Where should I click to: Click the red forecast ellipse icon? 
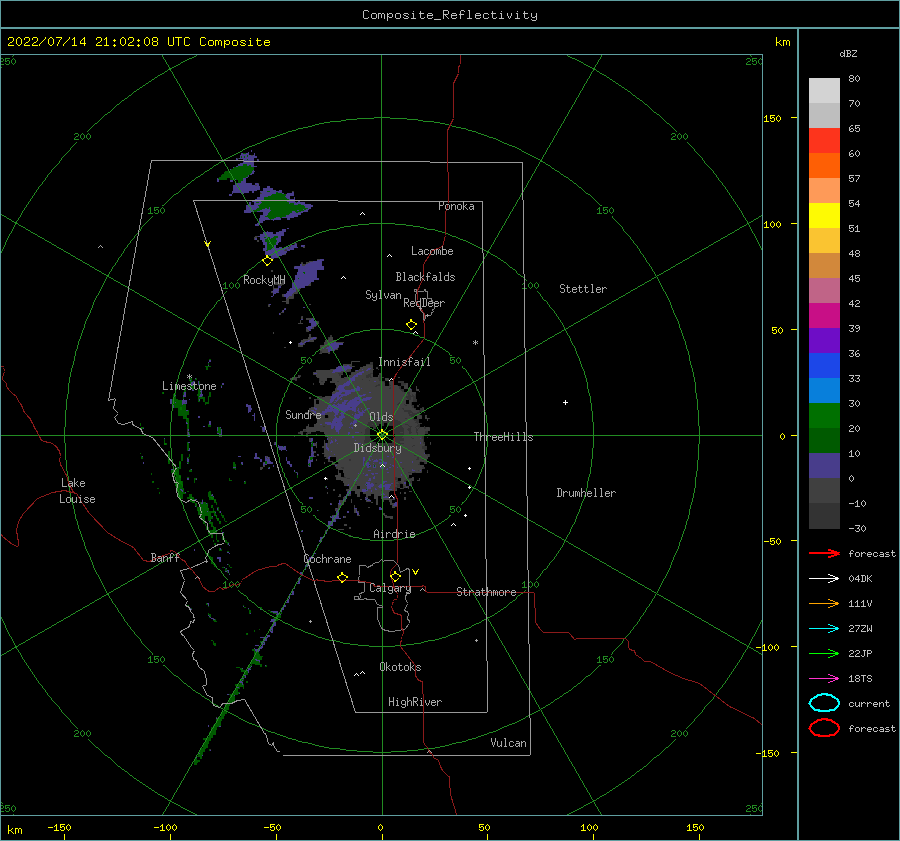pyautogui.click(x=824, y=728)
